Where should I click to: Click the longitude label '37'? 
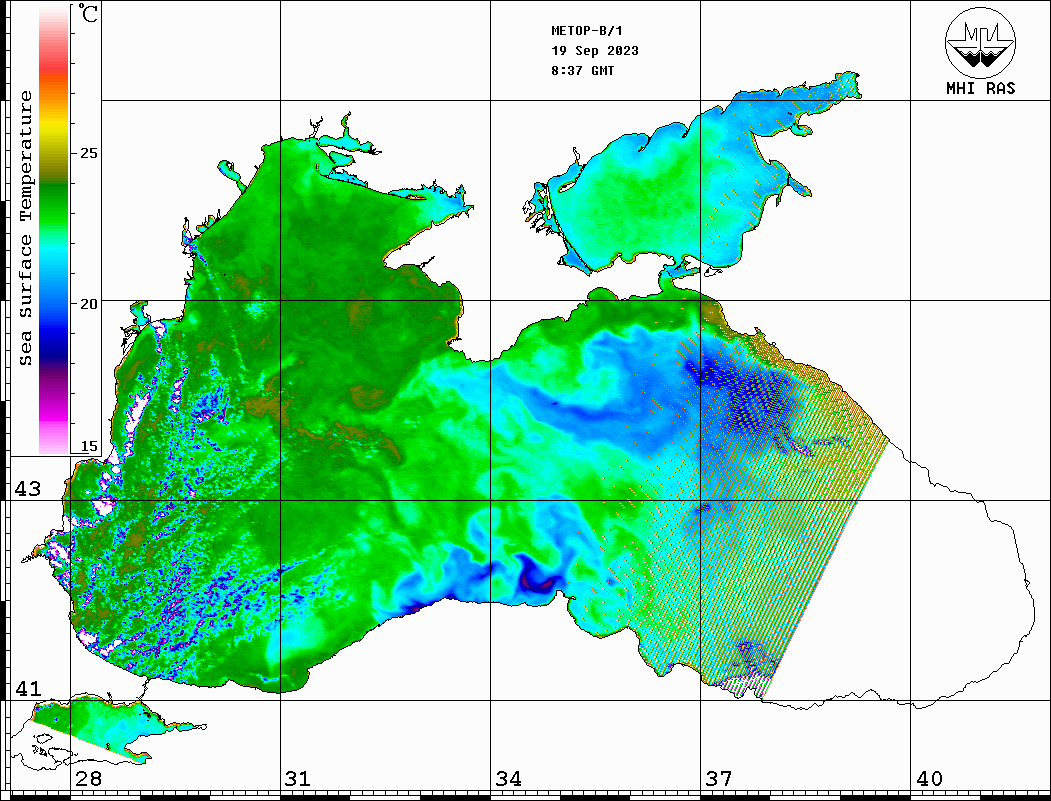point(719,779)
